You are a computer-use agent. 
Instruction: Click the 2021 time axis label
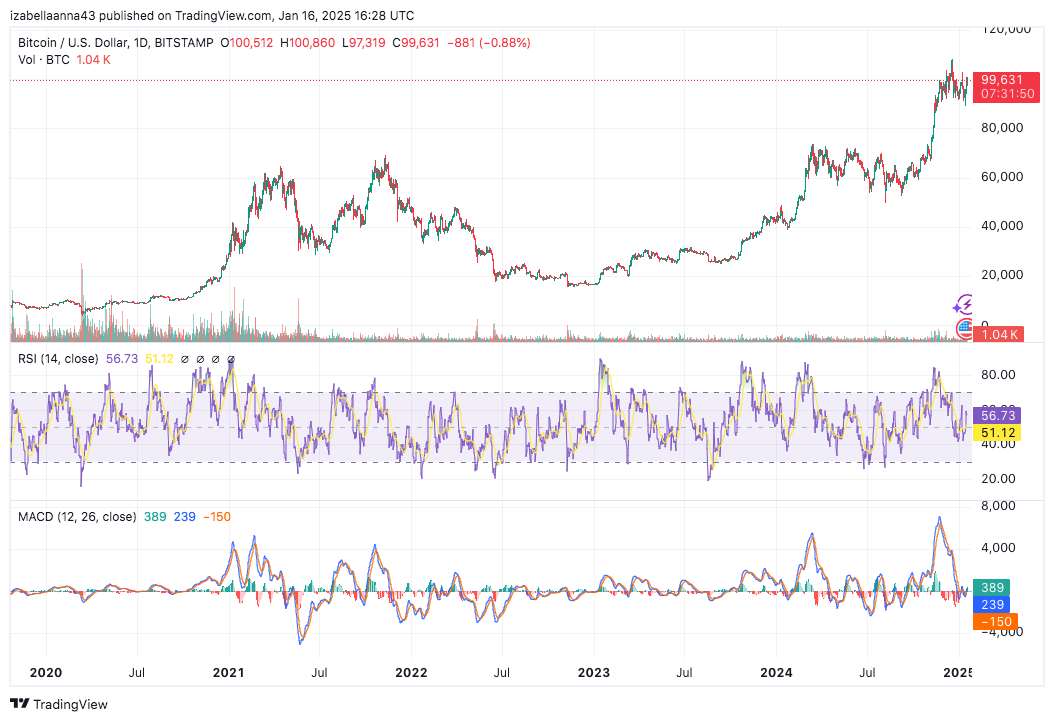[x=229, y=673]
